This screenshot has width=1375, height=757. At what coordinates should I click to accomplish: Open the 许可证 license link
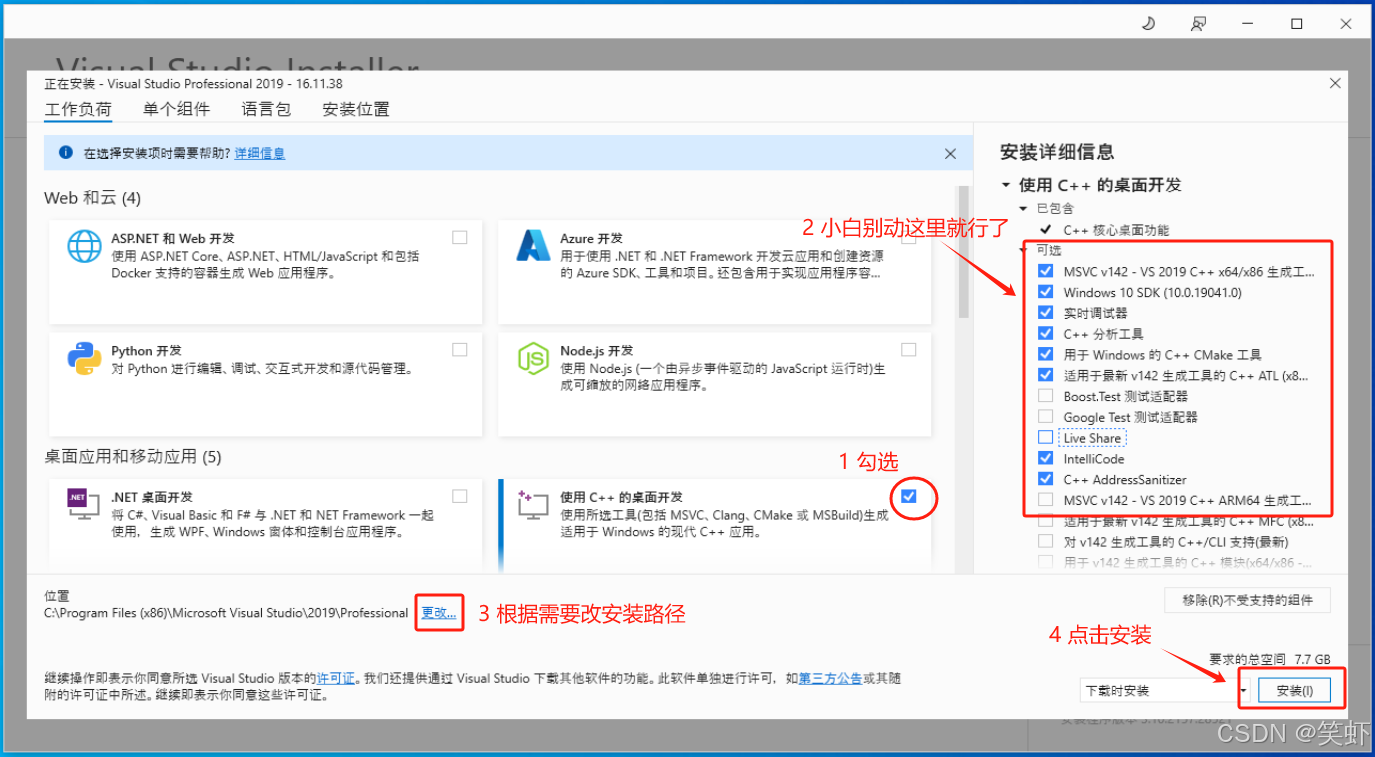point(337,678)
